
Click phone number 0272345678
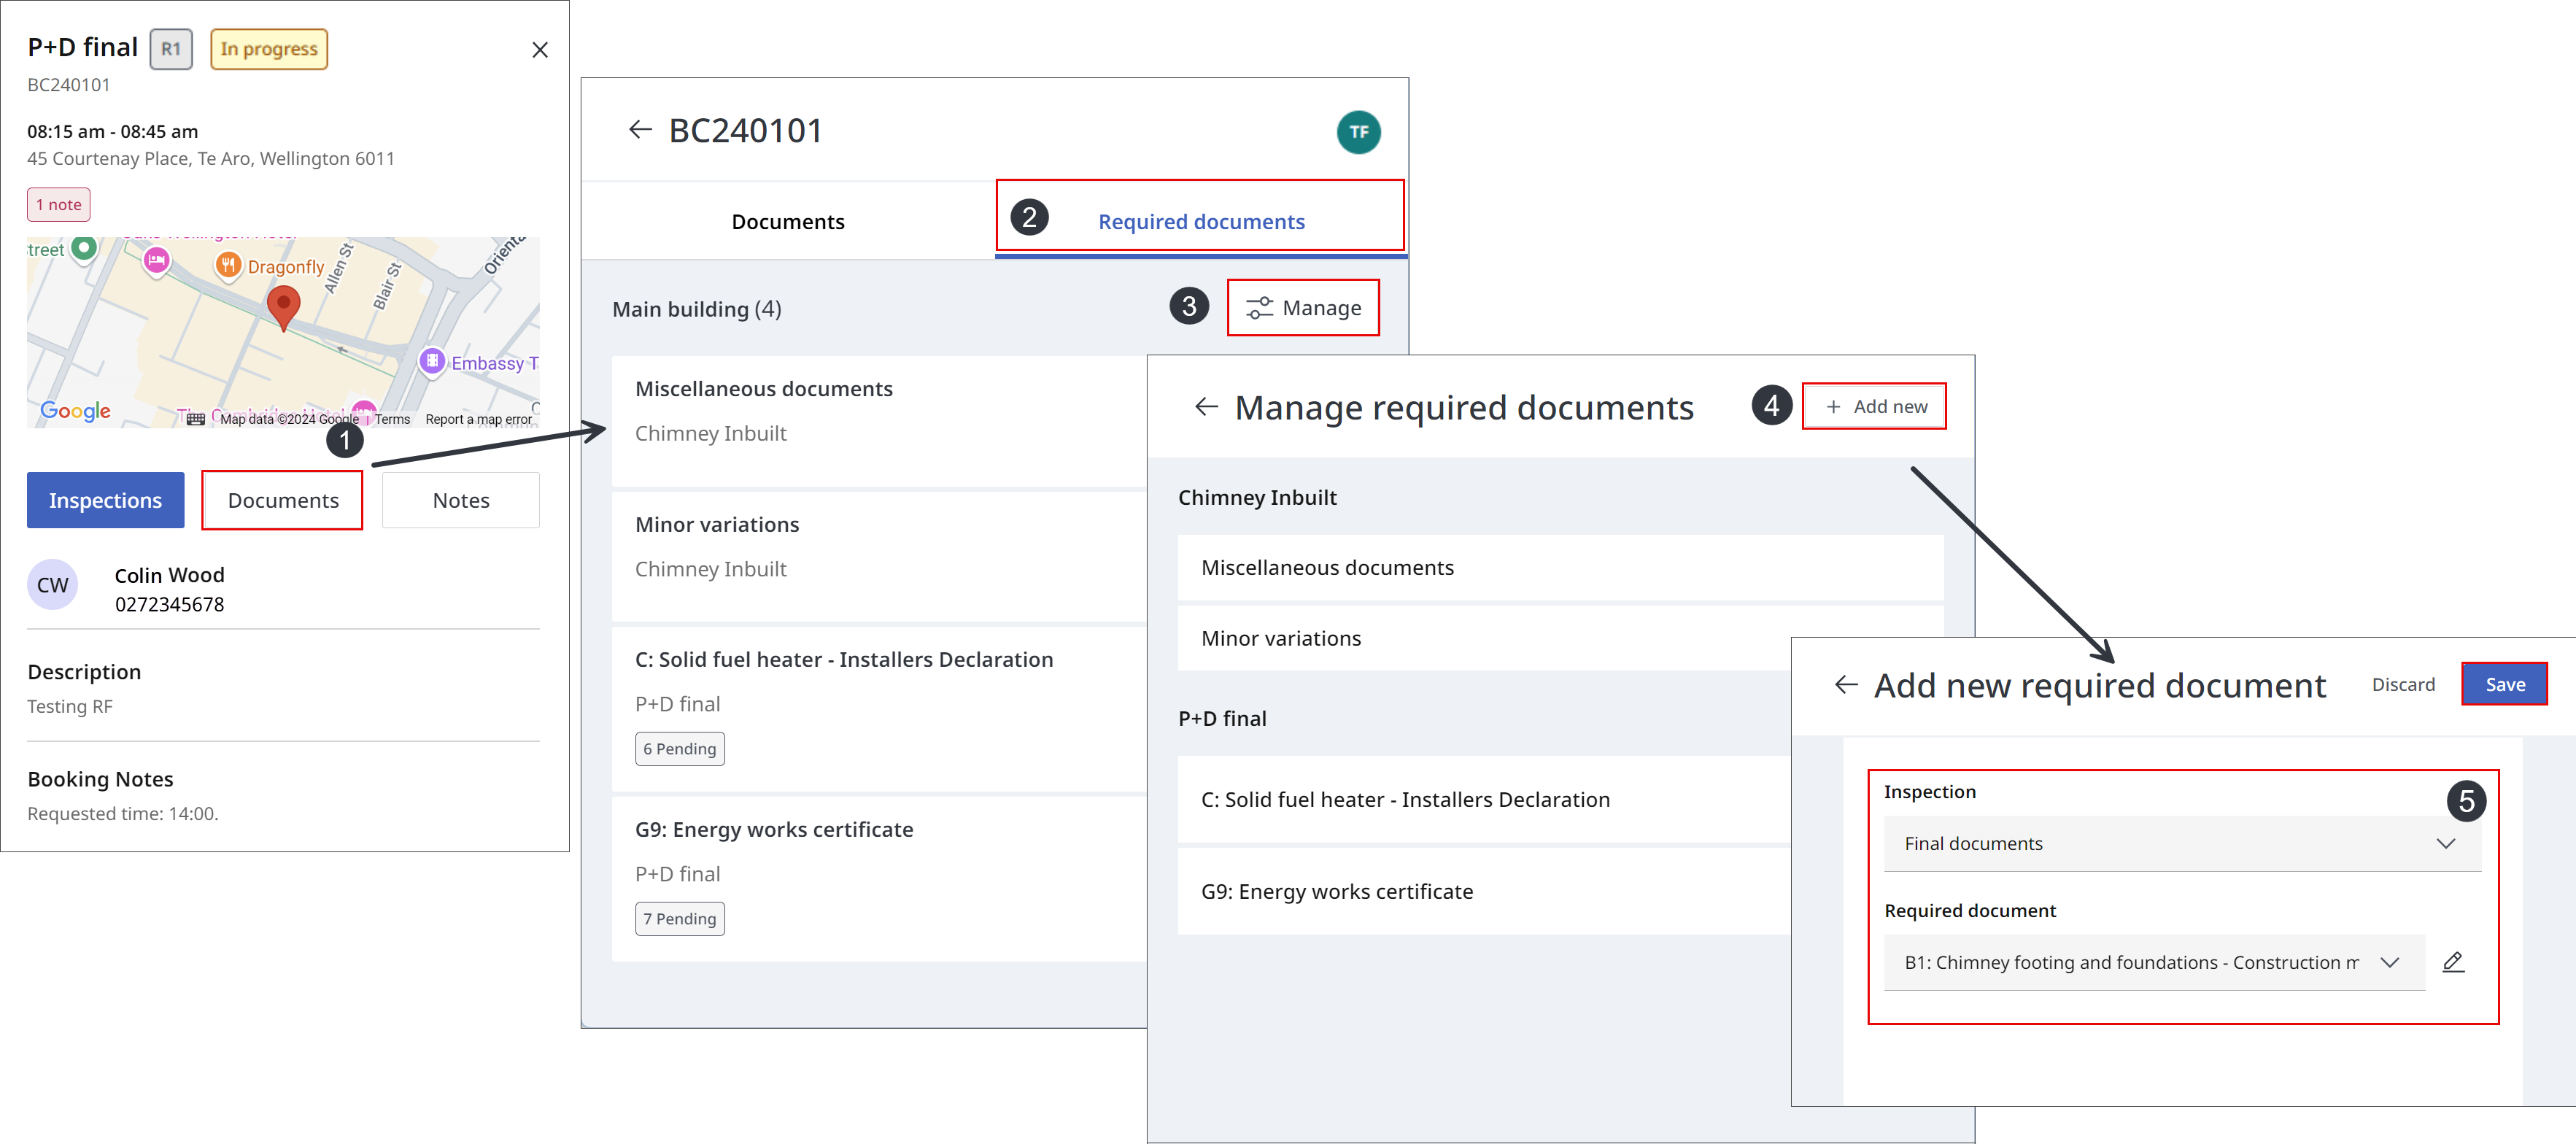click(169, 605)
